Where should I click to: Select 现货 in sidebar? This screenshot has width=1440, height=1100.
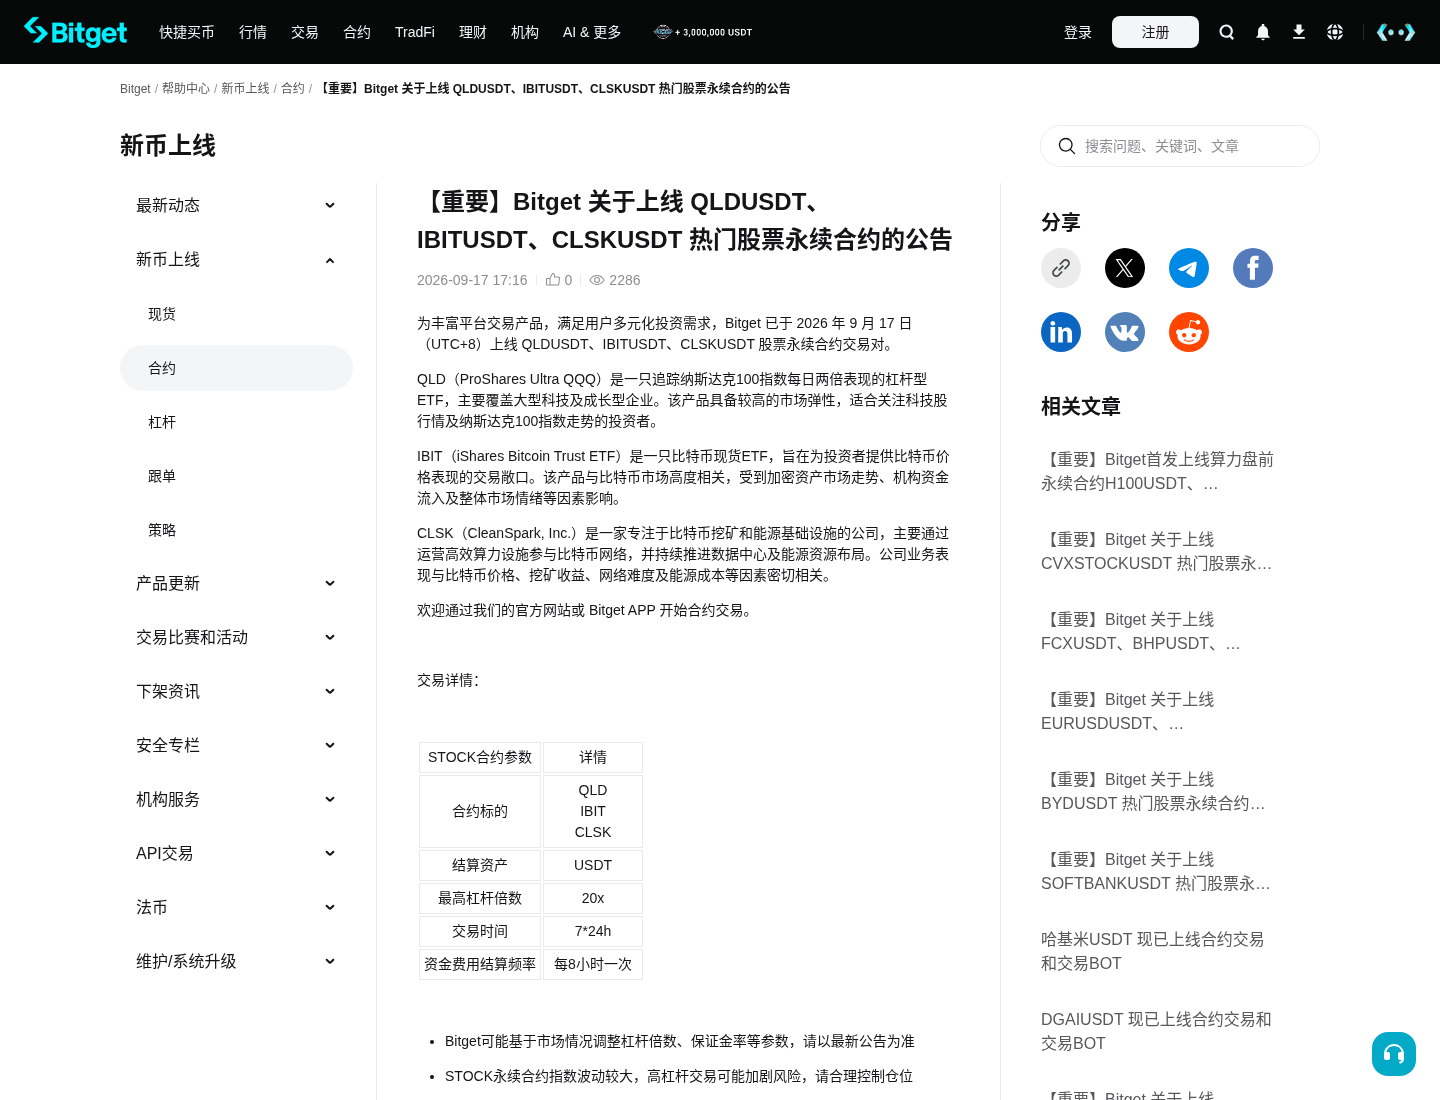(236, 314)
